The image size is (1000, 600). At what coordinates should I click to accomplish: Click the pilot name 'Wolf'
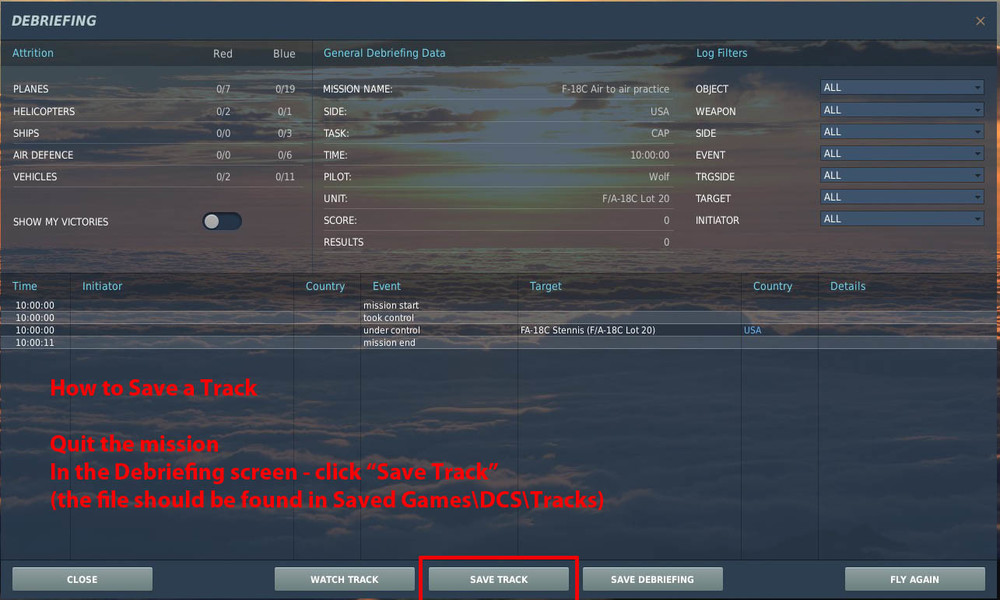pyautogui.click(x=659, y=177)
